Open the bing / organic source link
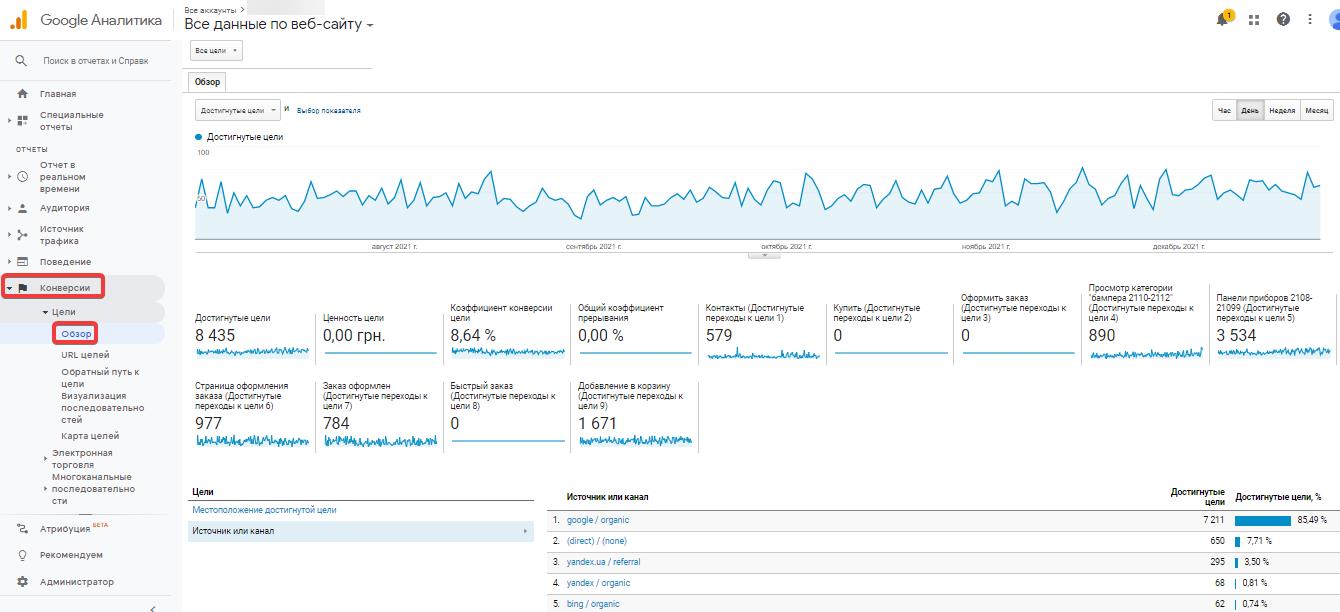Screen dimensions: 1340x612 click(x=593, y=604)
